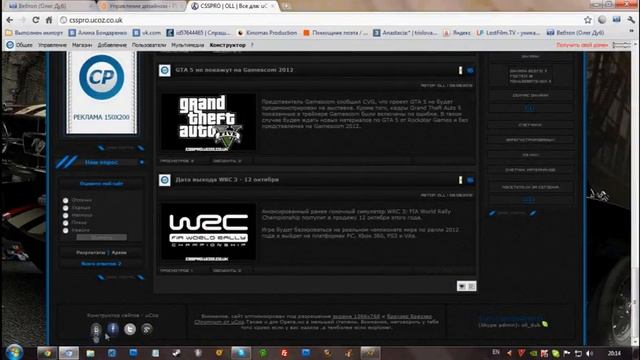The height and width of the screenshot is (360, 640).
Task: Submit the poll with the gray vote button
Action: coord(102,237)
